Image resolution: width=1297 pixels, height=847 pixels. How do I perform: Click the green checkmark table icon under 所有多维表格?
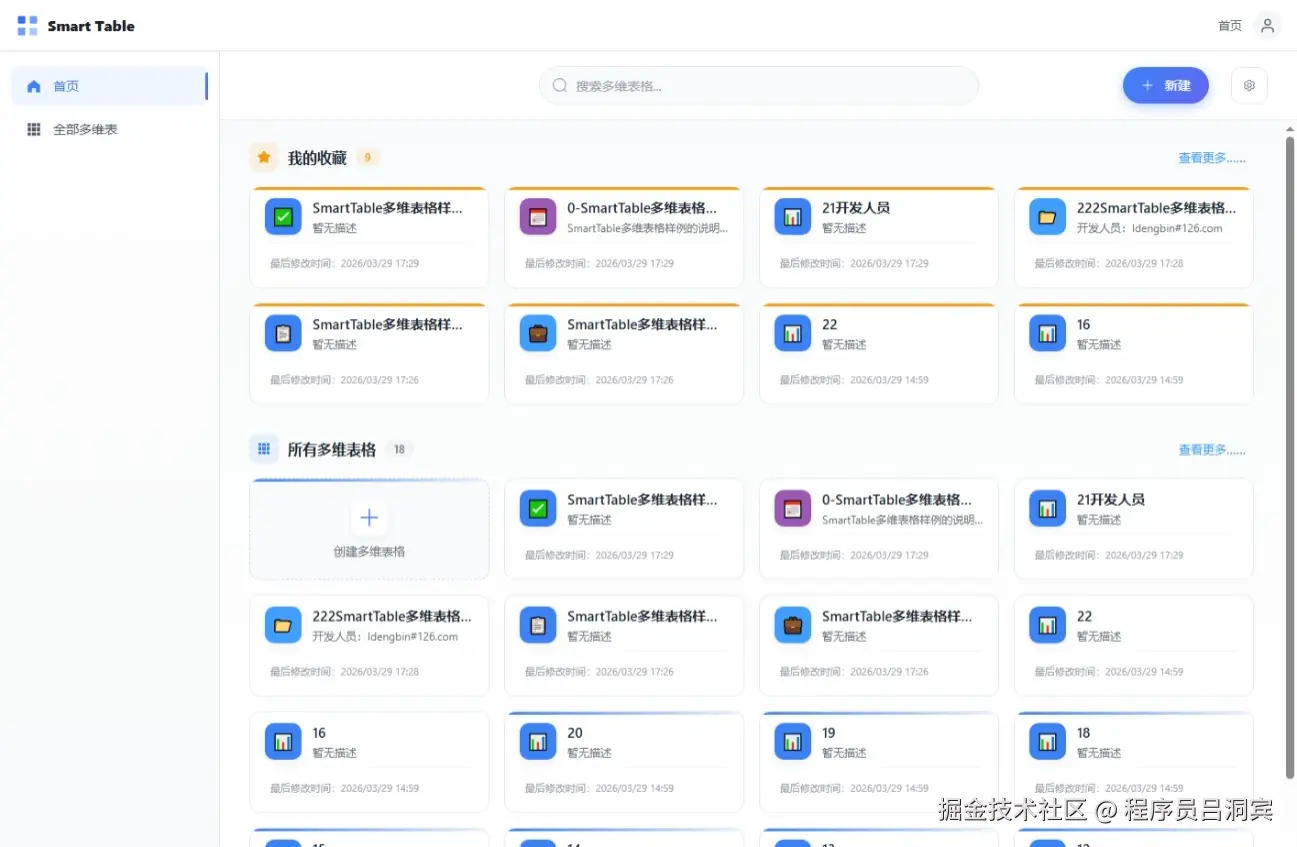pyautogui.click(x=538, y=509)
